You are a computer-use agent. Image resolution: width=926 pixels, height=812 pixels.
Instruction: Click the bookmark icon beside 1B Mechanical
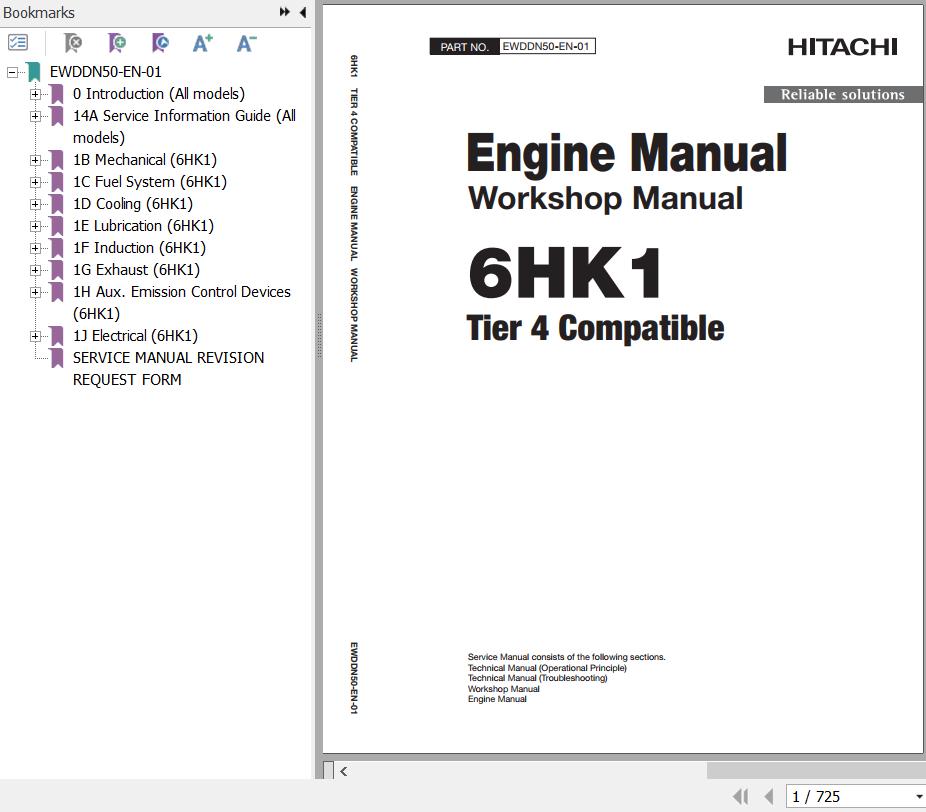click(57, 160)
